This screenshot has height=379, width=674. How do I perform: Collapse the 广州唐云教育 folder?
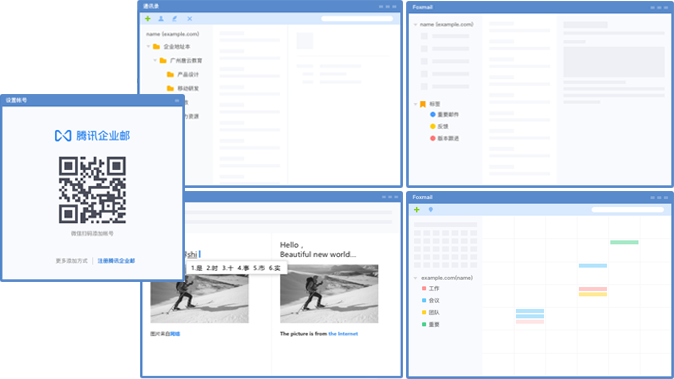point(155,61)
